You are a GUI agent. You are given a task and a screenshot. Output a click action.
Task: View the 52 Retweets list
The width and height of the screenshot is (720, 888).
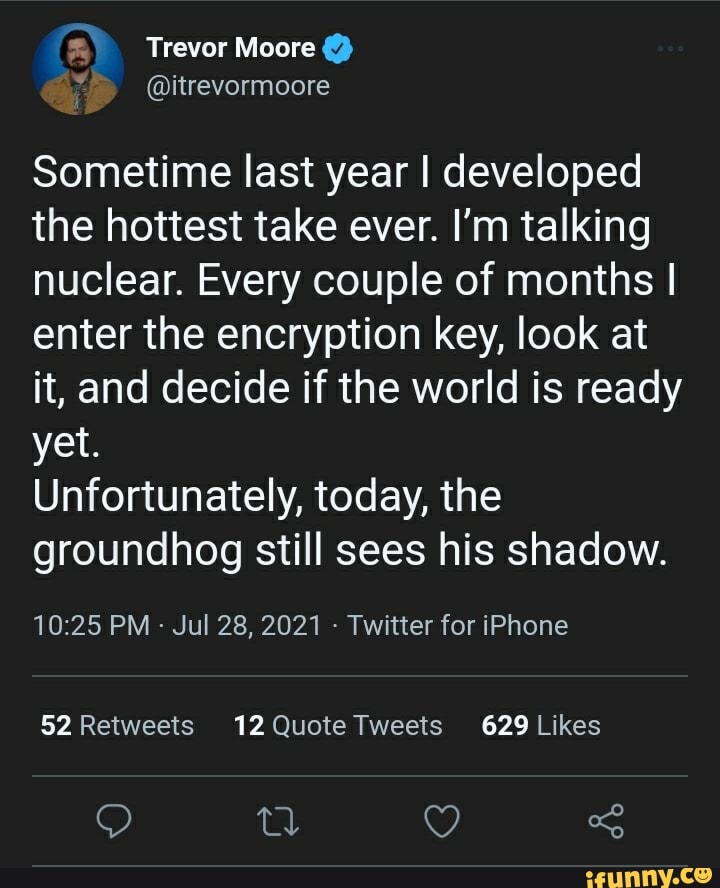click(x=116, y=726)
